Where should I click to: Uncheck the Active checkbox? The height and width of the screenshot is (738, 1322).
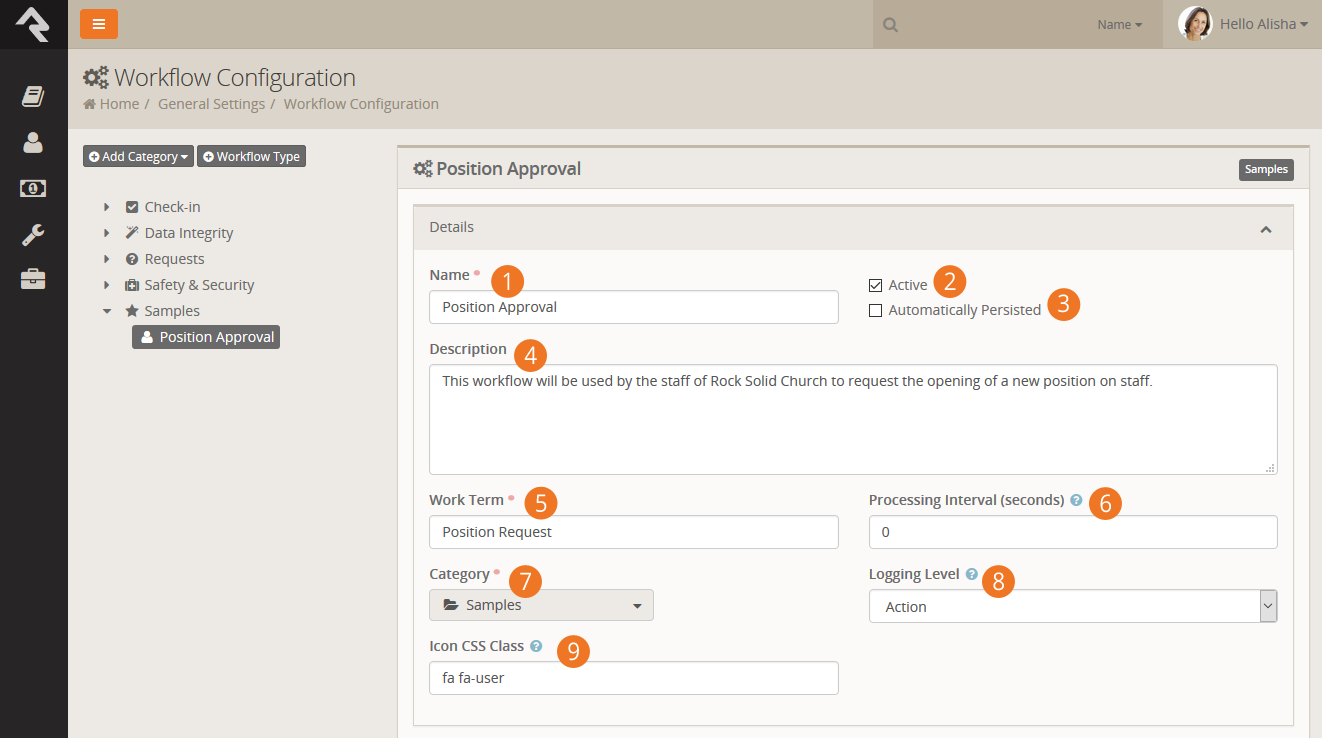point(876,285)
